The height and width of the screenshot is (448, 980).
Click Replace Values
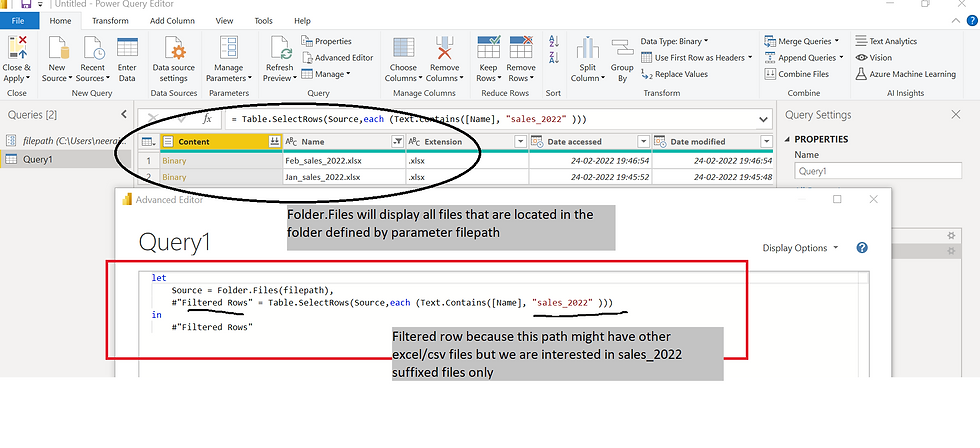(x=674, y=74)
